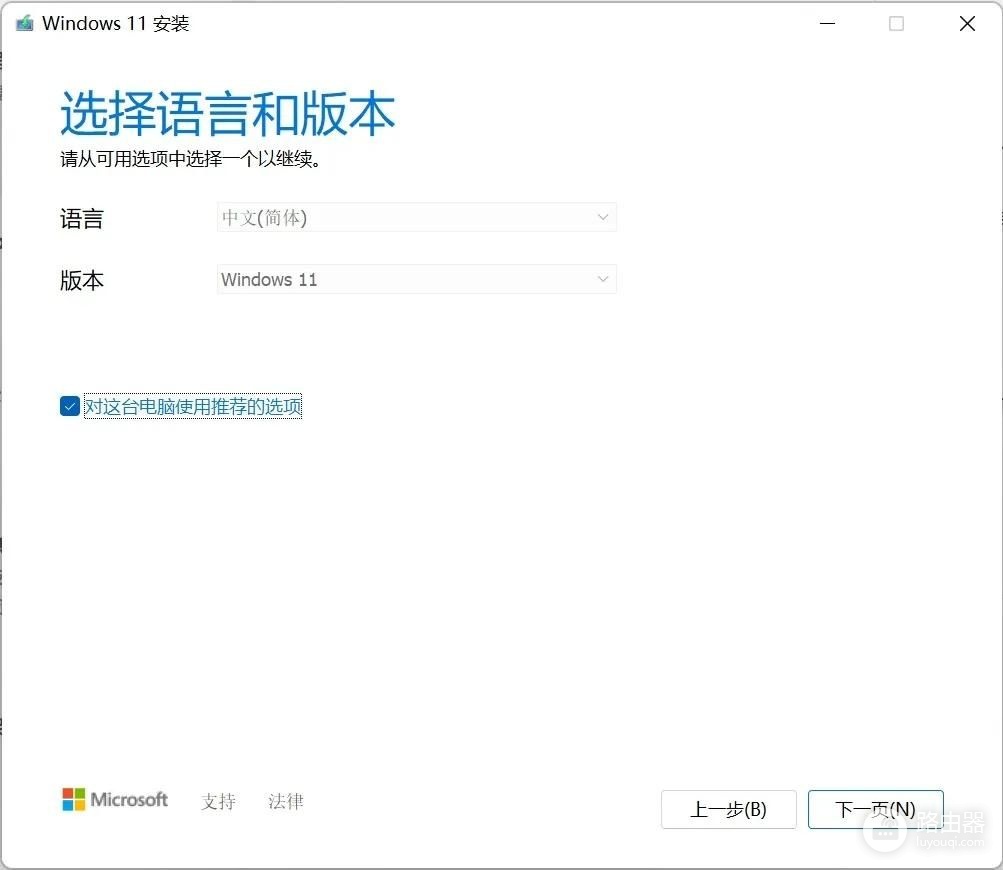
Task: Click the 对这台电脑使用推荐的选项 label text
Action: (193, 406)
